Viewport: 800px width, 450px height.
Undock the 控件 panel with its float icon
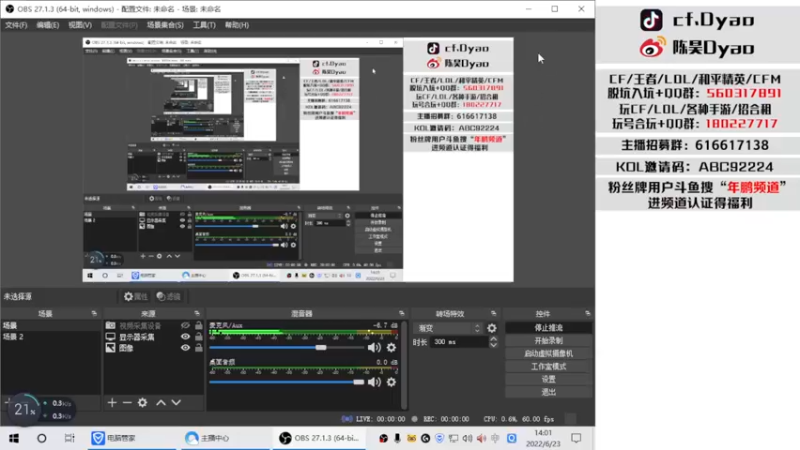pos(588,313)
